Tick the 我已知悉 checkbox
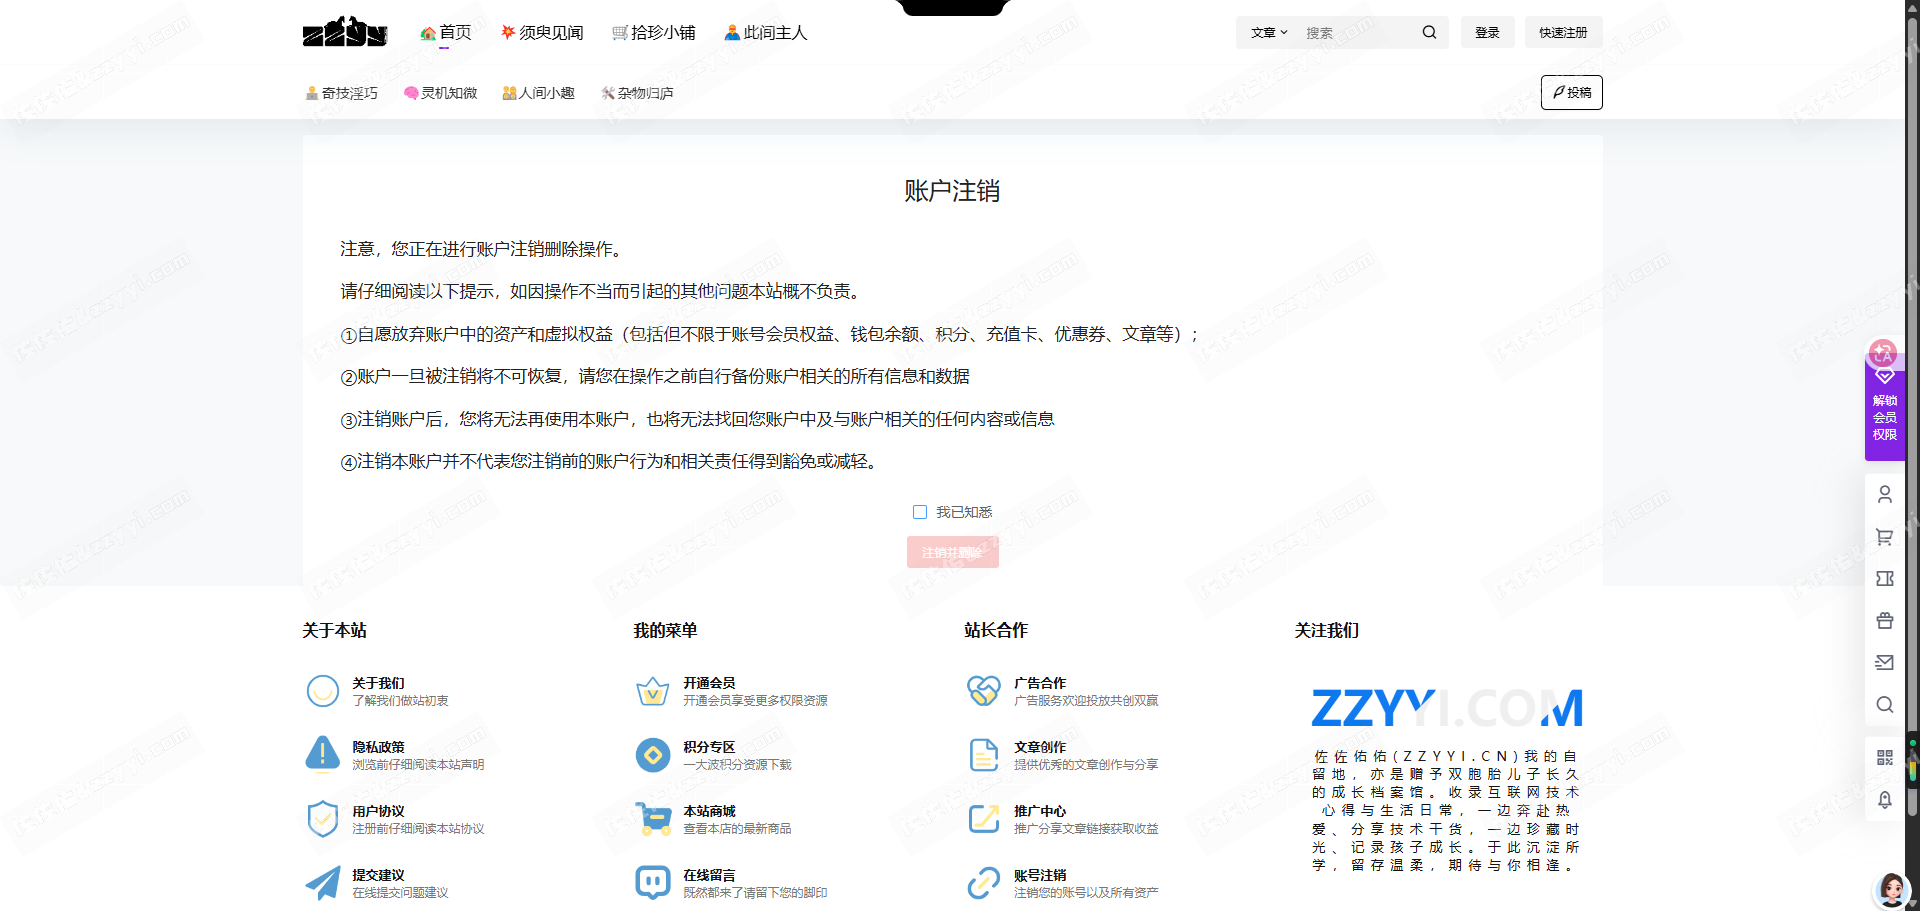This screenshot has width=1920, height=911. click(920, 512)
